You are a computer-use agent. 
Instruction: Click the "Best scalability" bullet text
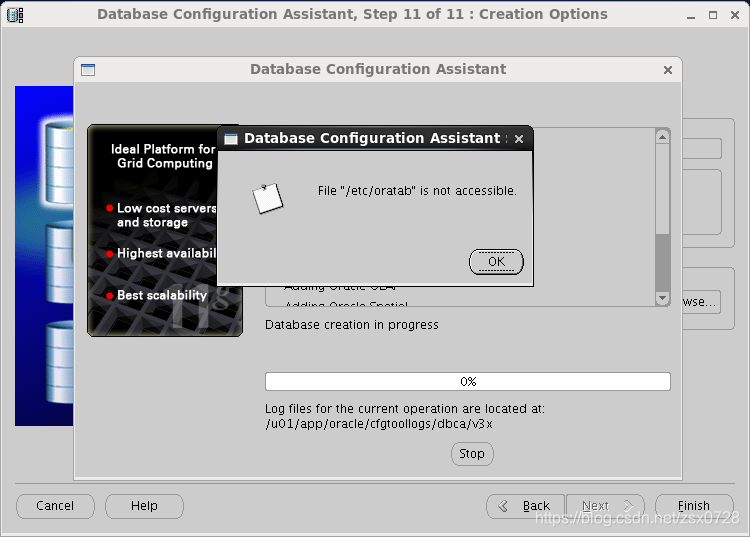[162, 295]
